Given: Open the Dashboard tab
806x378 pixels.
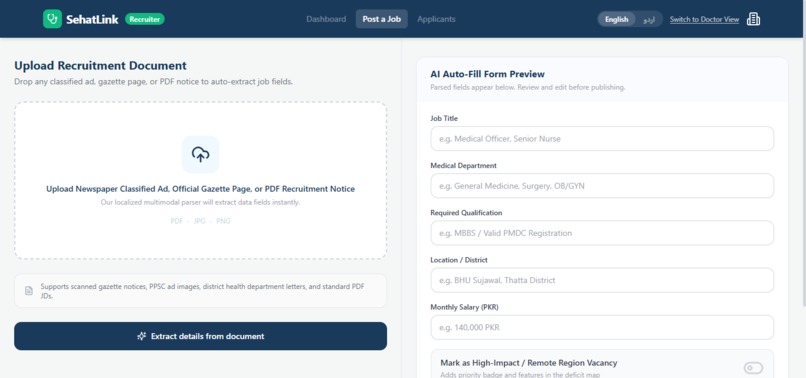Looking at the screenshot, I should pyautogui.click(x=326, y=19).
